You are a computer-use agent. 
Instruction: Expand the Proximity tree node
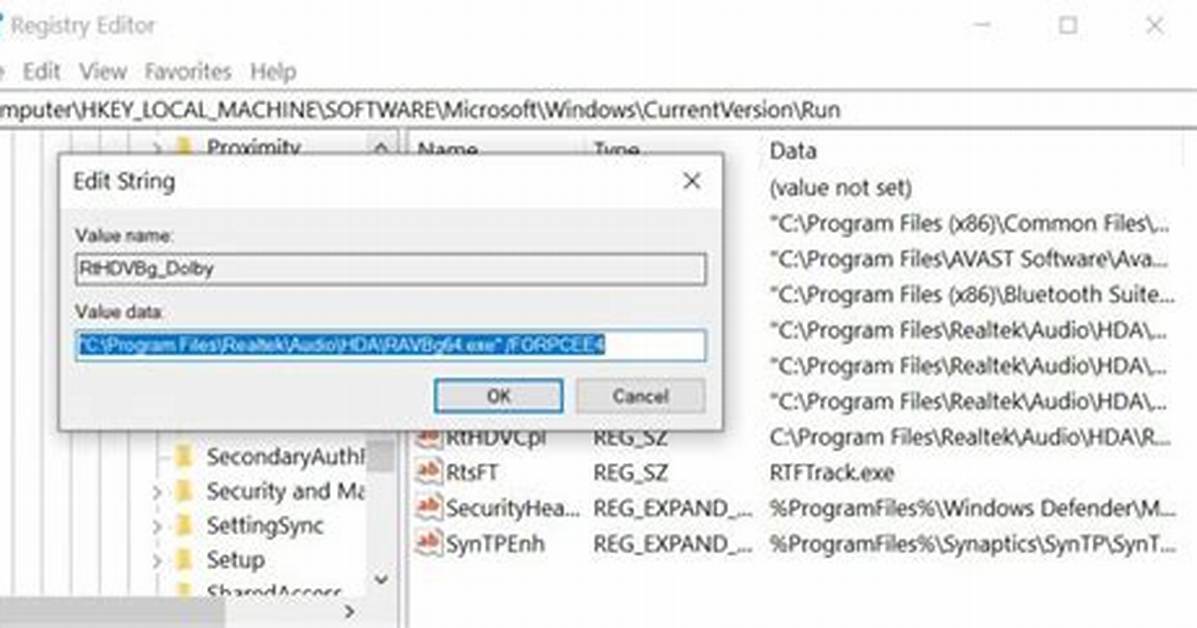[x=156, y=146]
